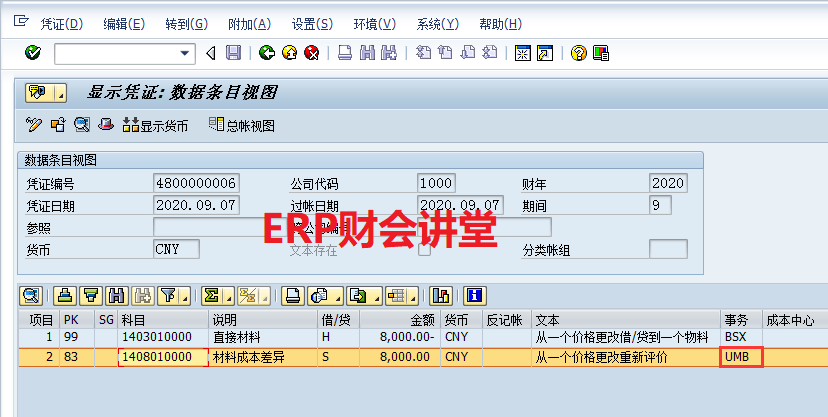Toggle the 文本存在 checkbox
Screen dimensions: 828x417
[x=424, y=250]
